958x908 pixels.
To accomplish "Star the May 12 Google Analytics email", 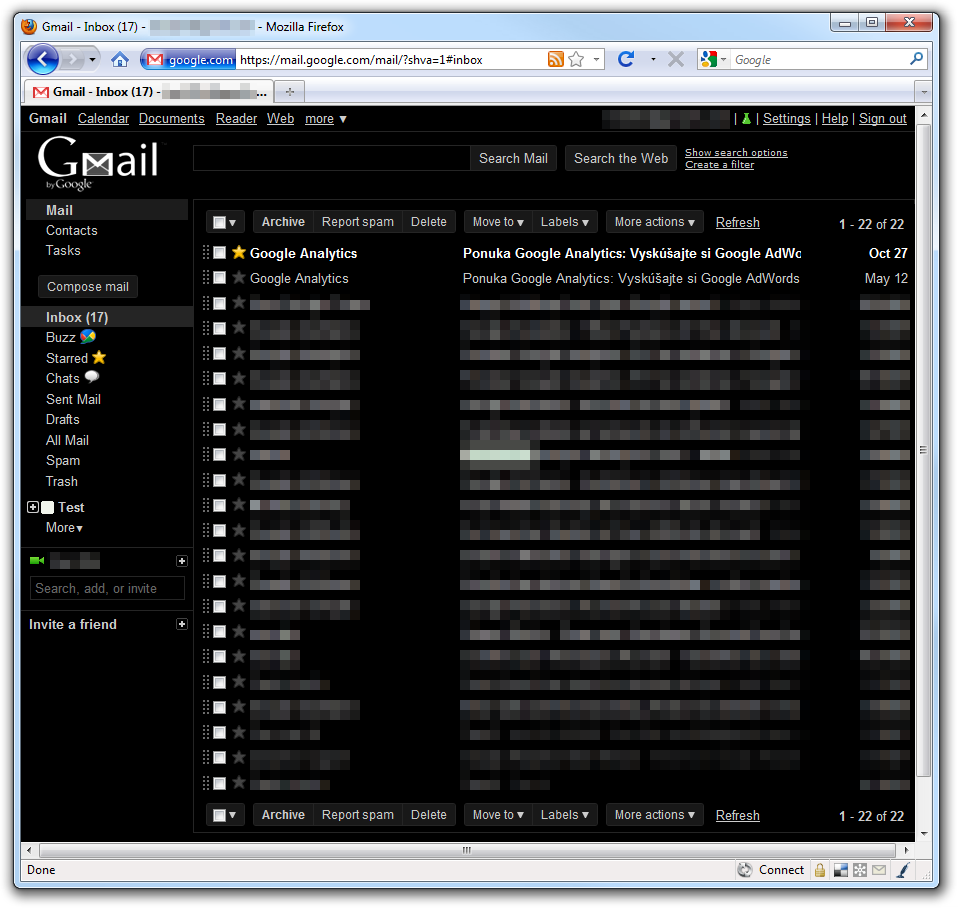I will click(238, 278).
